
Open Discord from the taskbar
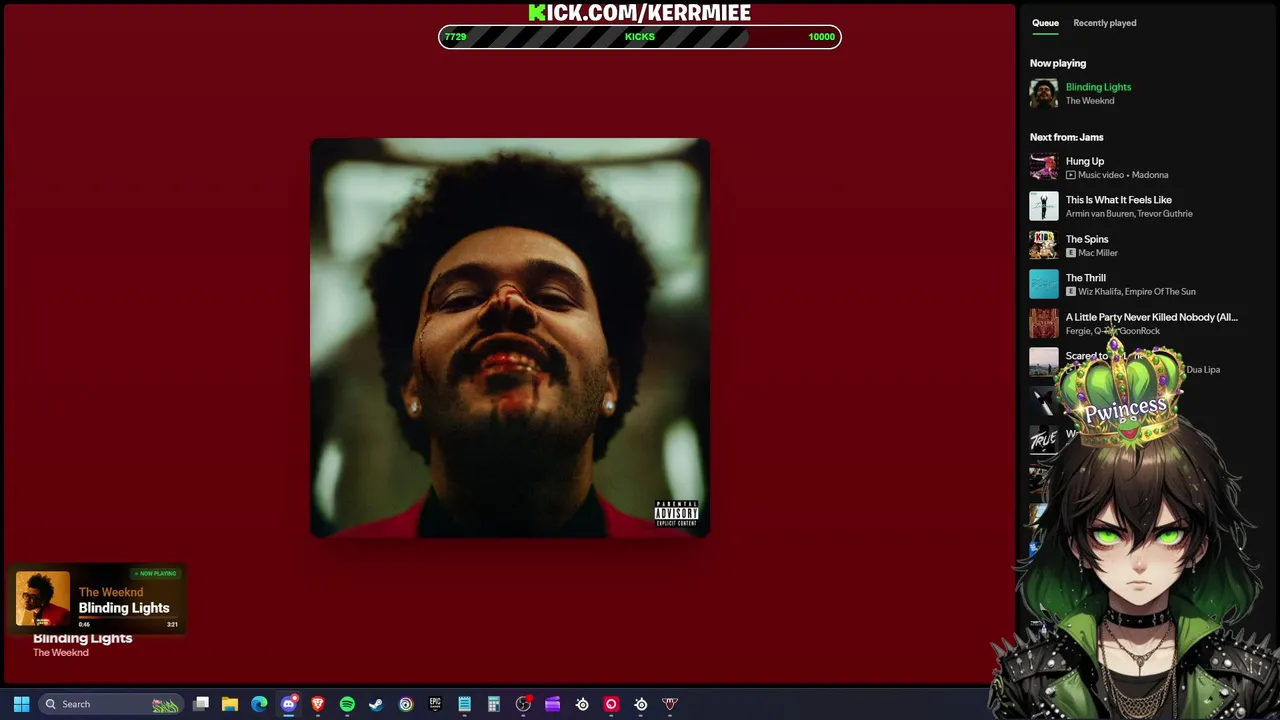point(289,704)
